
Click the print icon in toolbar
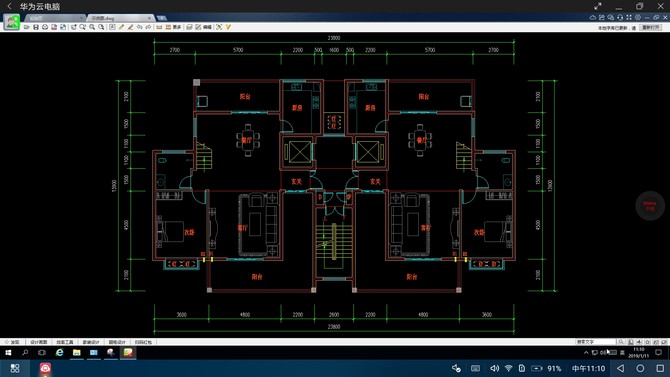click(x=189, y=27)
